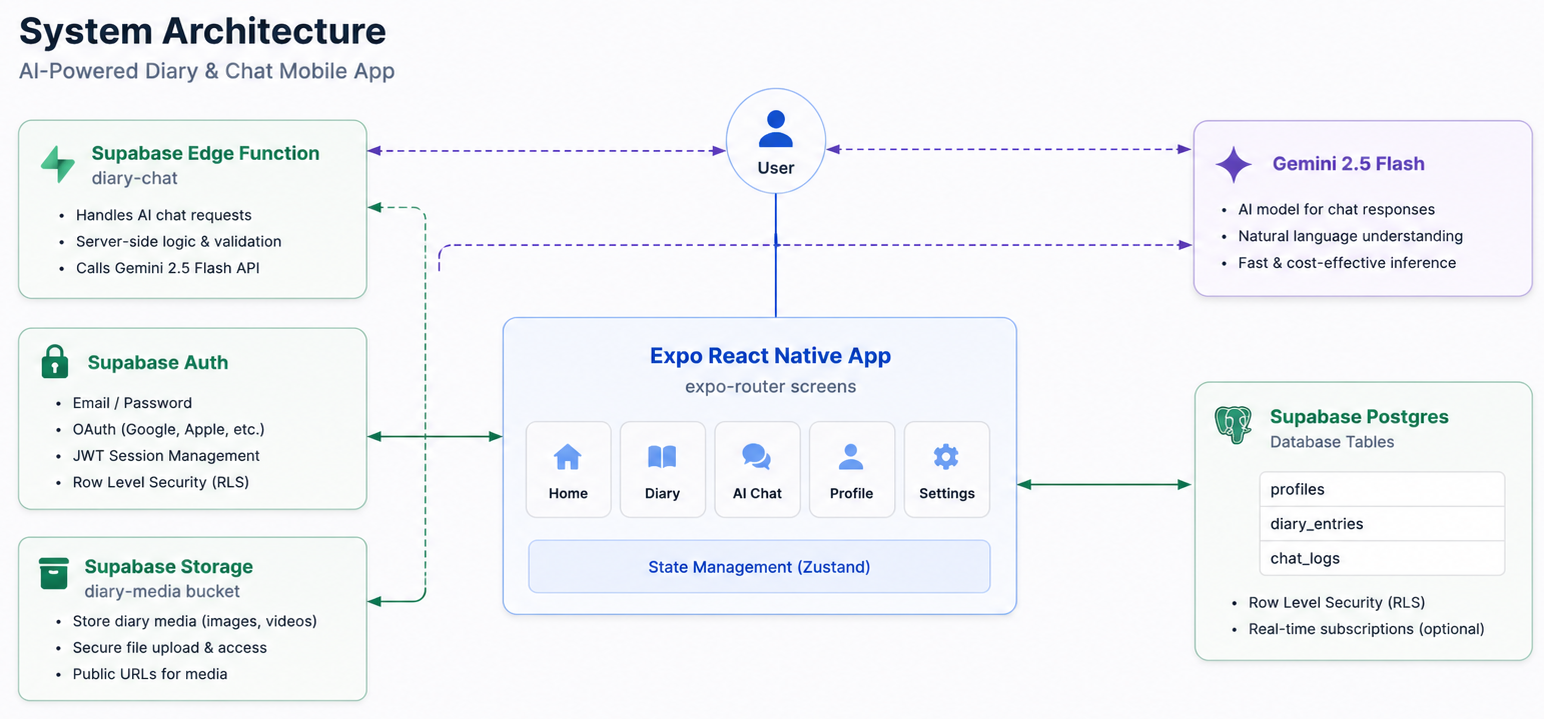Click the Home label in app screens
The height and width of the screenshot is (719, 1544).
click(568, 493)
